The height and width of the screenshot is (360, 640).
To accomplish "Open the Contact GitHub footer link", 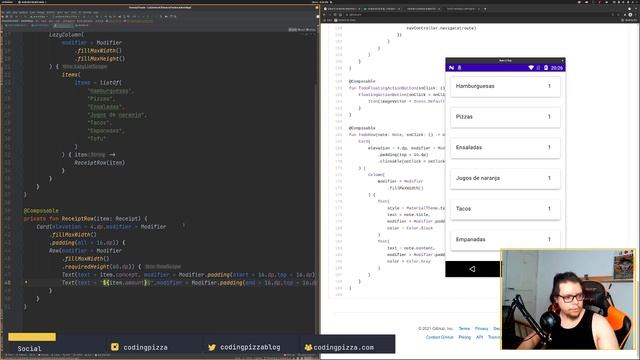I will pyautogui.click(x=440, y=337).
